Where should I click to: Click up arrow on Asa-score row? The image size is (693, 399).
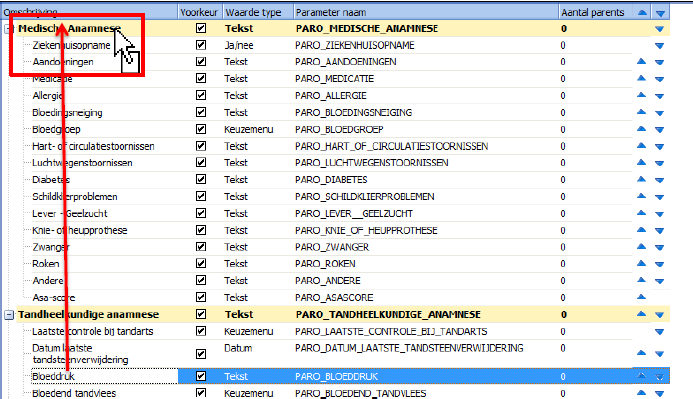641,297
